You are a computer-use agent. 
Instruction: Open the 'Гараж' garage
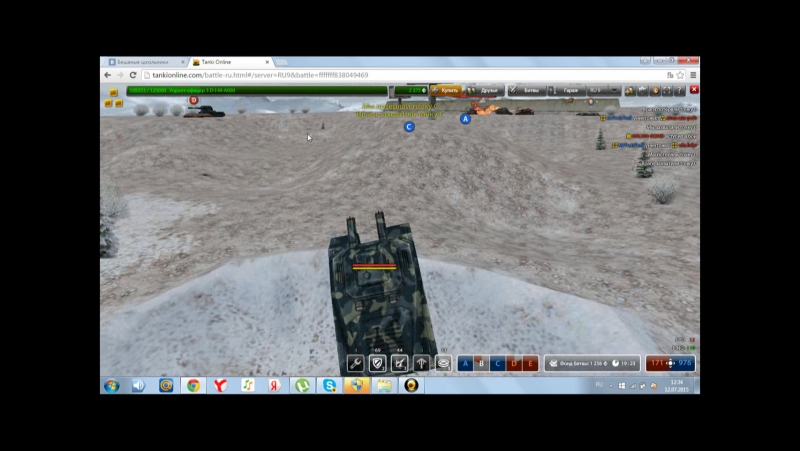click(x=566, y=90)
